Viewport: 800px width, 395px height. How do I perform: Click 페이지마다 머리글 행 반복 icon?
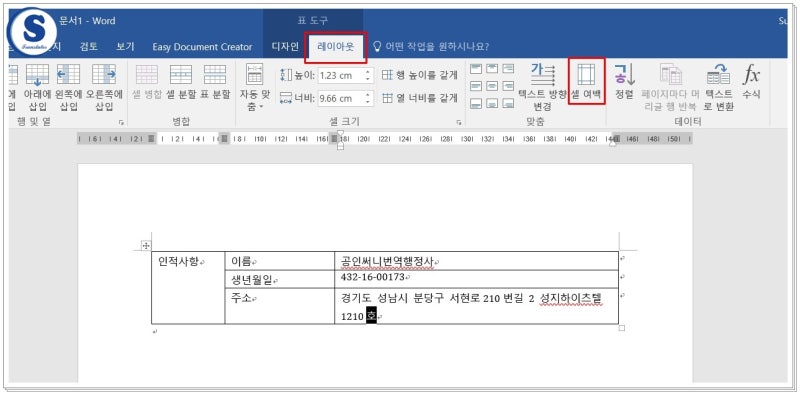click(x=671, y=75)
